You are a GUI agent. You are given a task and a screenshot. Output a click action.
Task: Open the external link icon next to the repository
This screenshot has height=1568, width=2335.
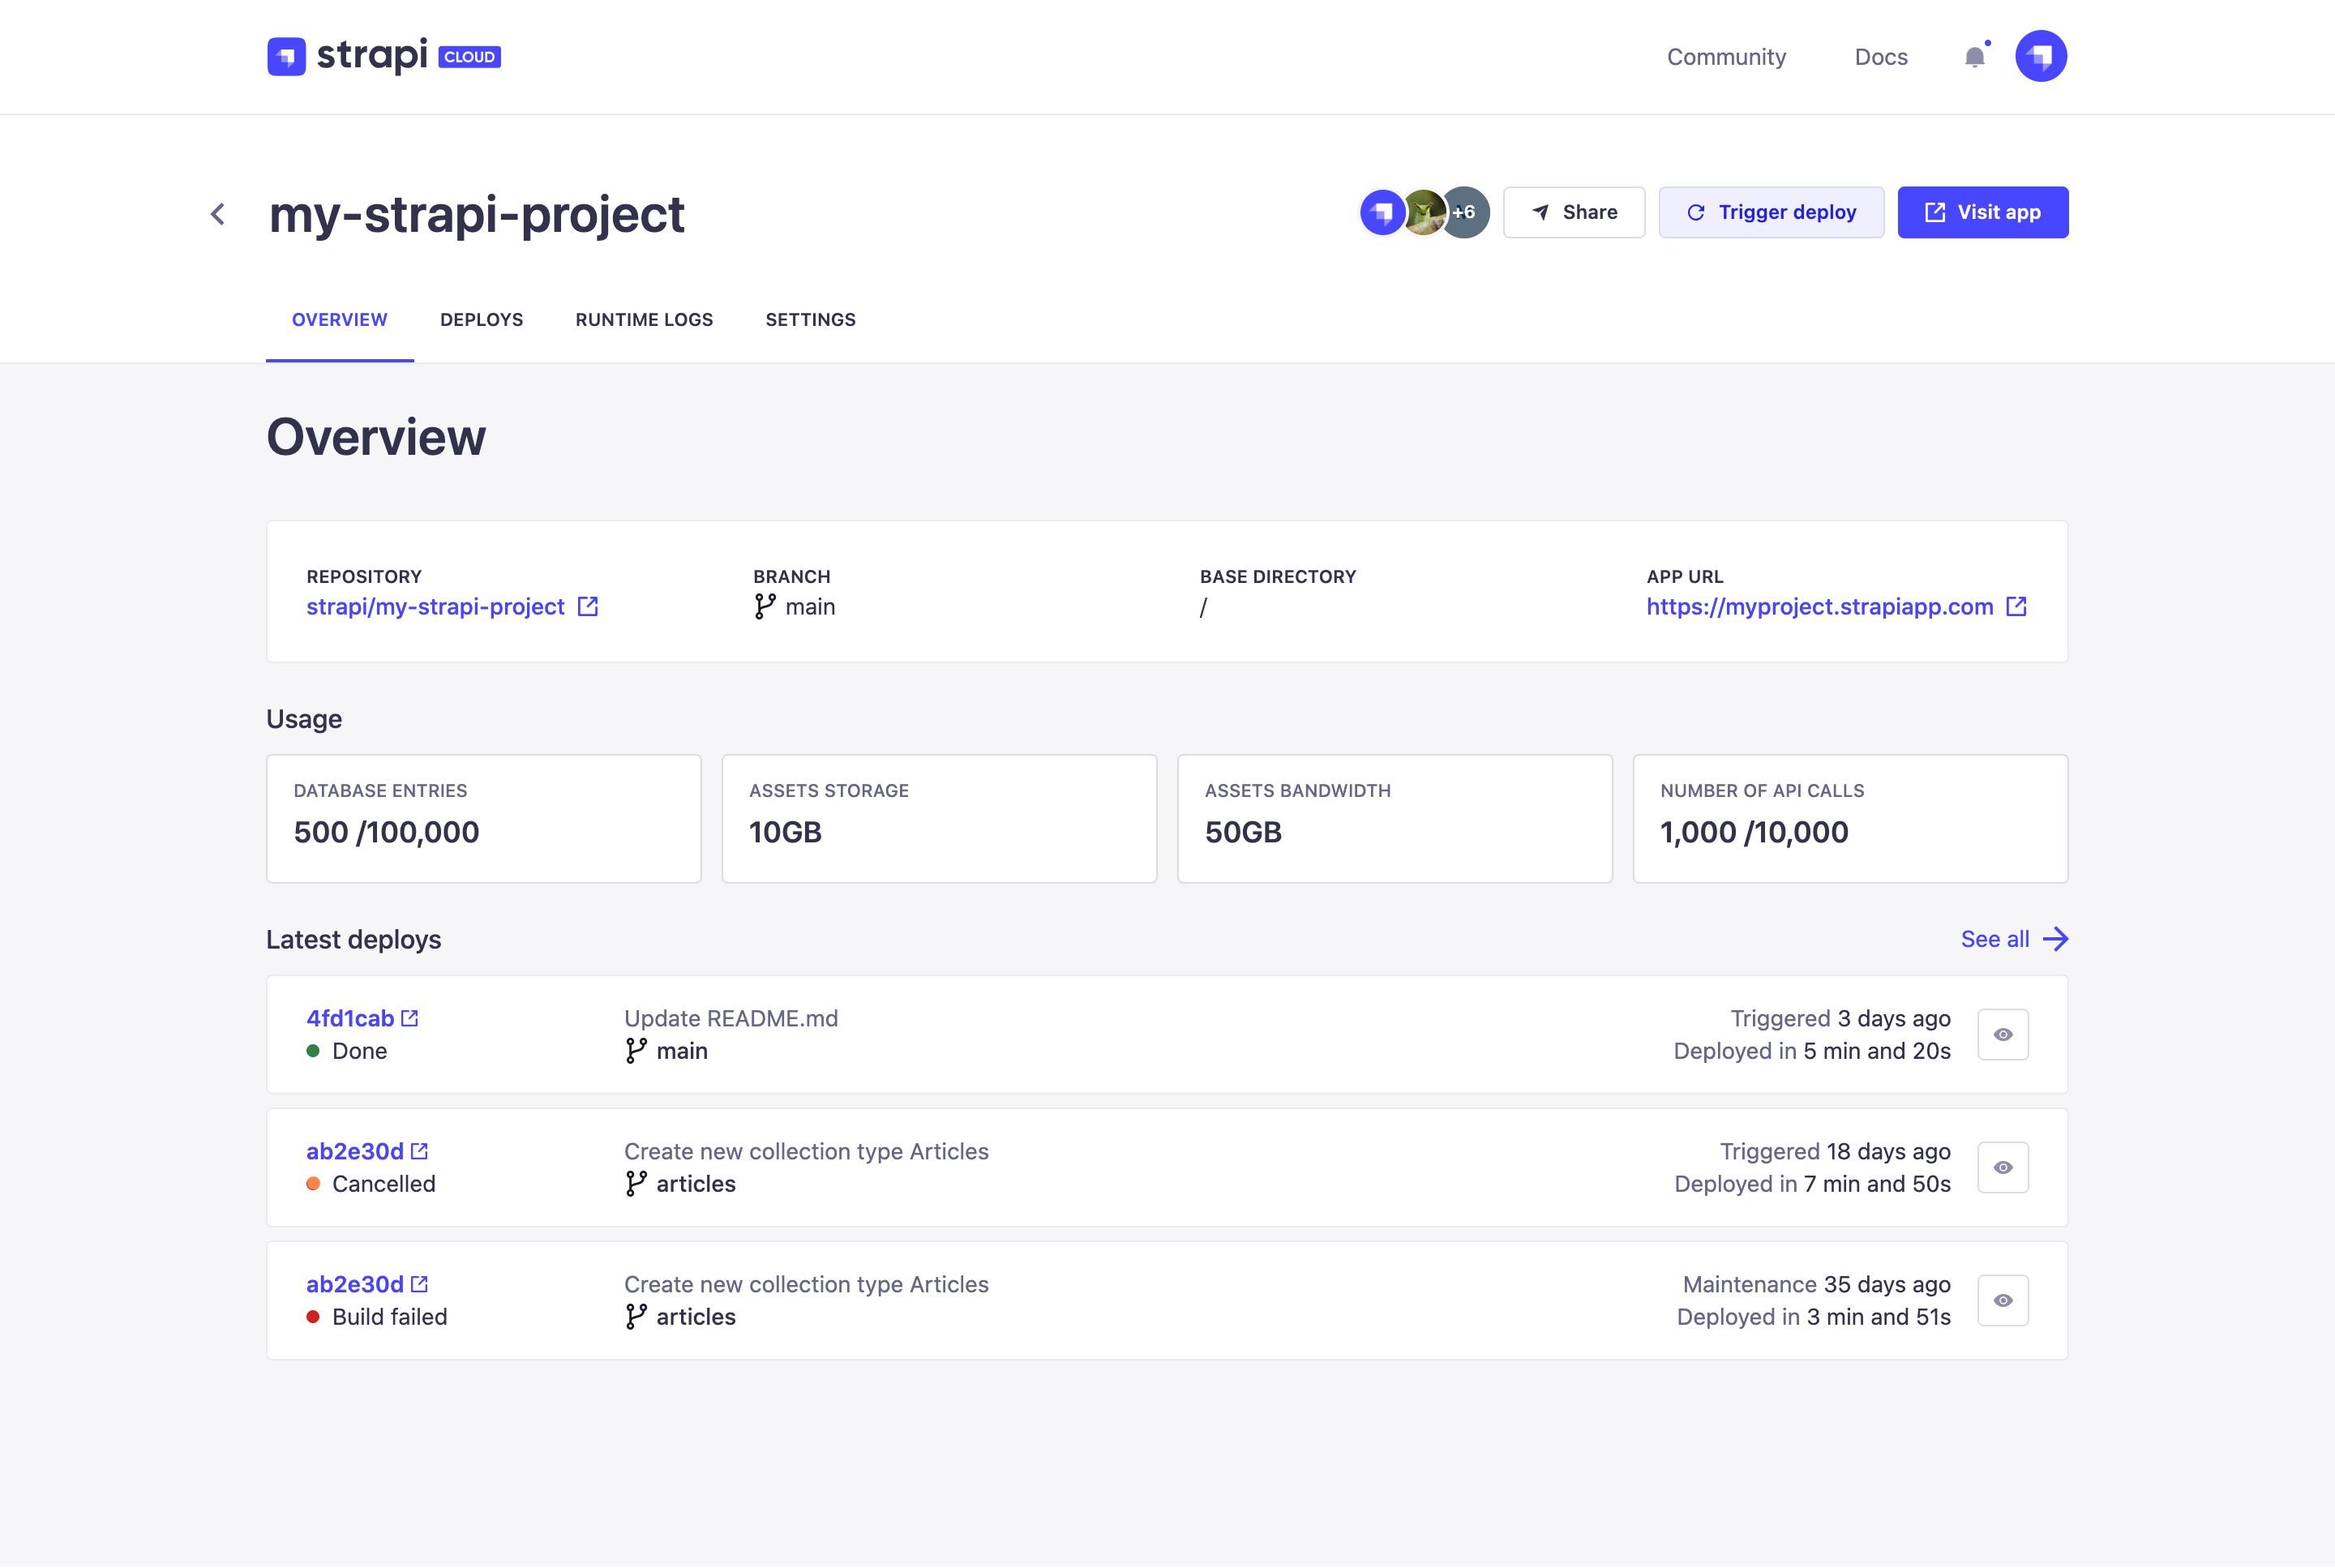(x=587, y=606)
